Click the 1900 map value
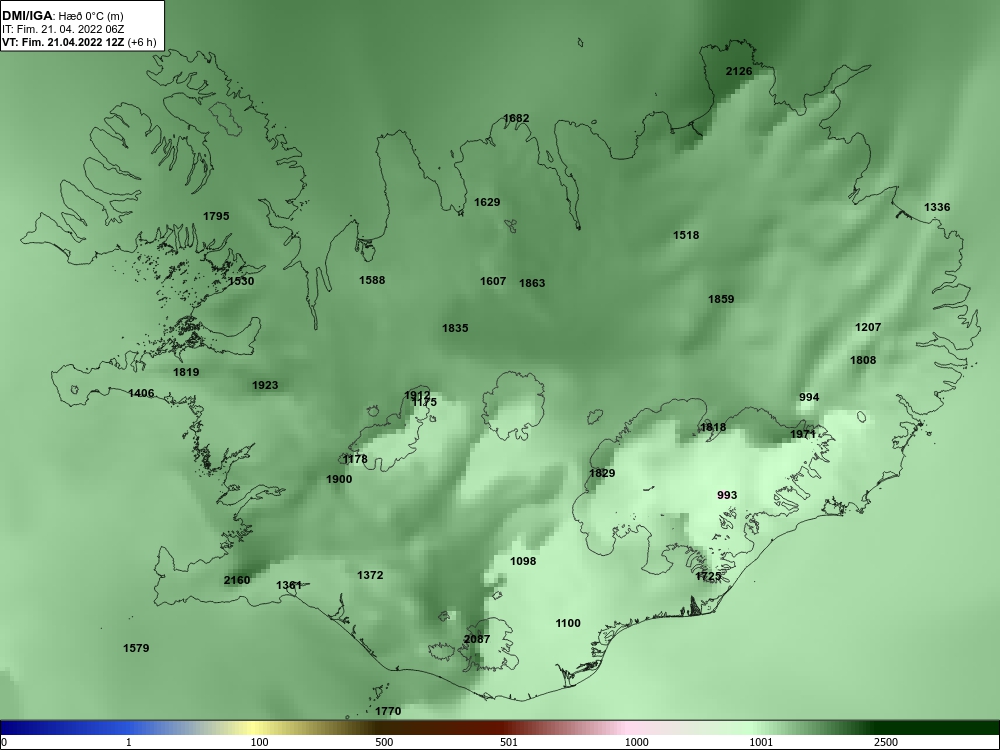The width and height of the screenshot is (1000, 750). (x=339, y=480)
